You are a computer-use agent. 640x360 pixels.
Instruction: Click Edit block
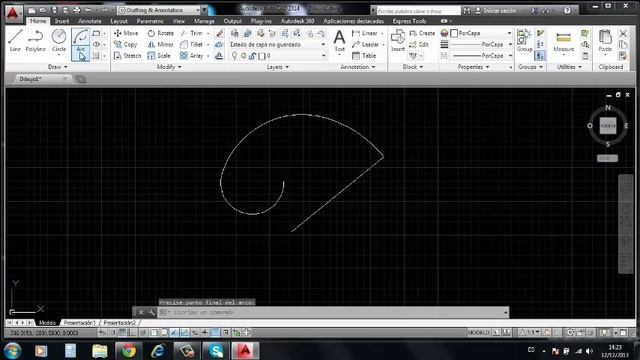click(x=419, y=44)
